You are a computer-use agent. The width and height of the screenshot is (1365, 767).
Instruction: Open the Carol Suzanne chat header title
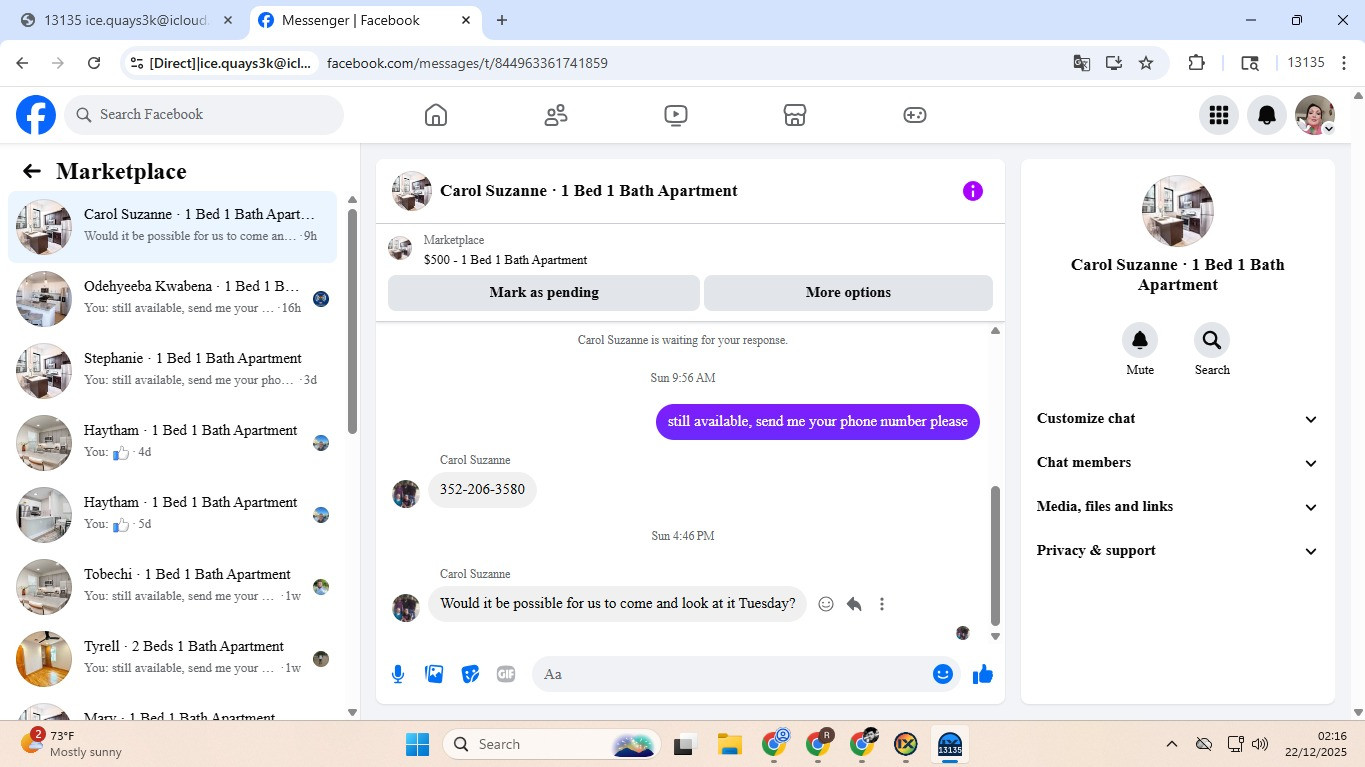click(588, 191)
